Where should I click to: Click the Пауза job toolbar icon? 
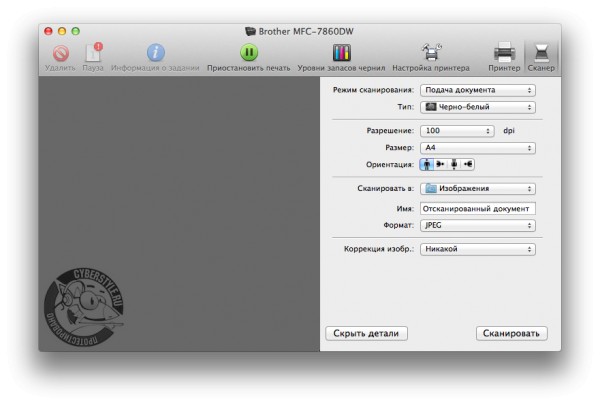[93, 52]
